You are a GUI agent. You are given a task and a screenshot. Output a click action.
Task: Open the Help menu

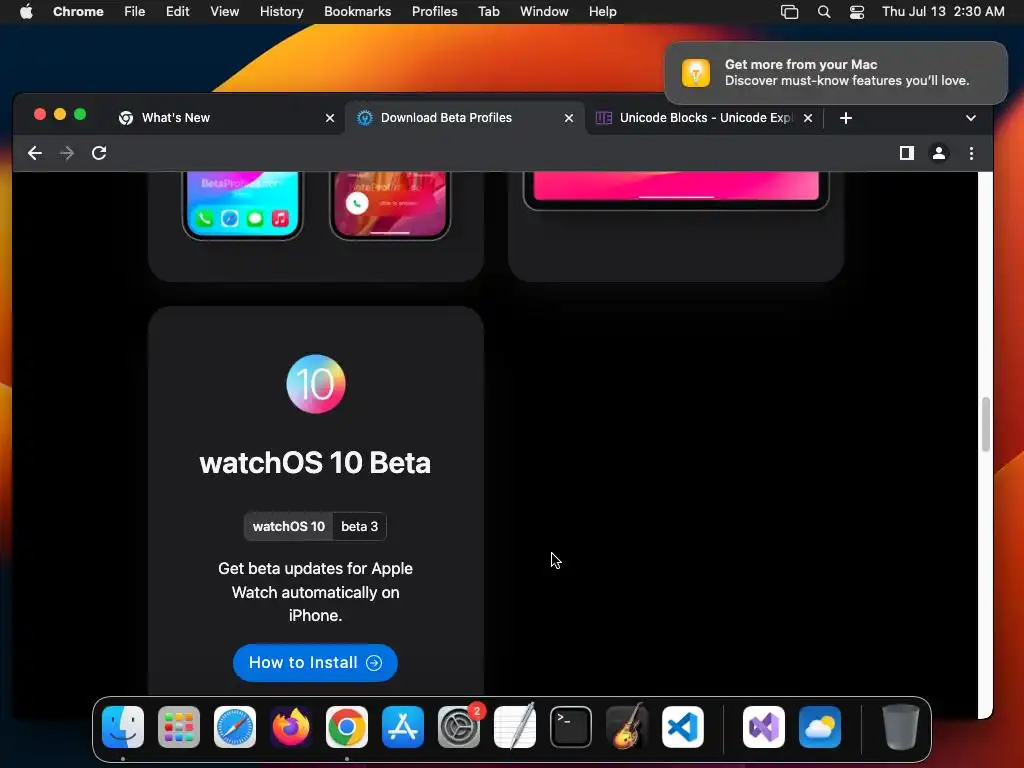click(x=602, y=11)
